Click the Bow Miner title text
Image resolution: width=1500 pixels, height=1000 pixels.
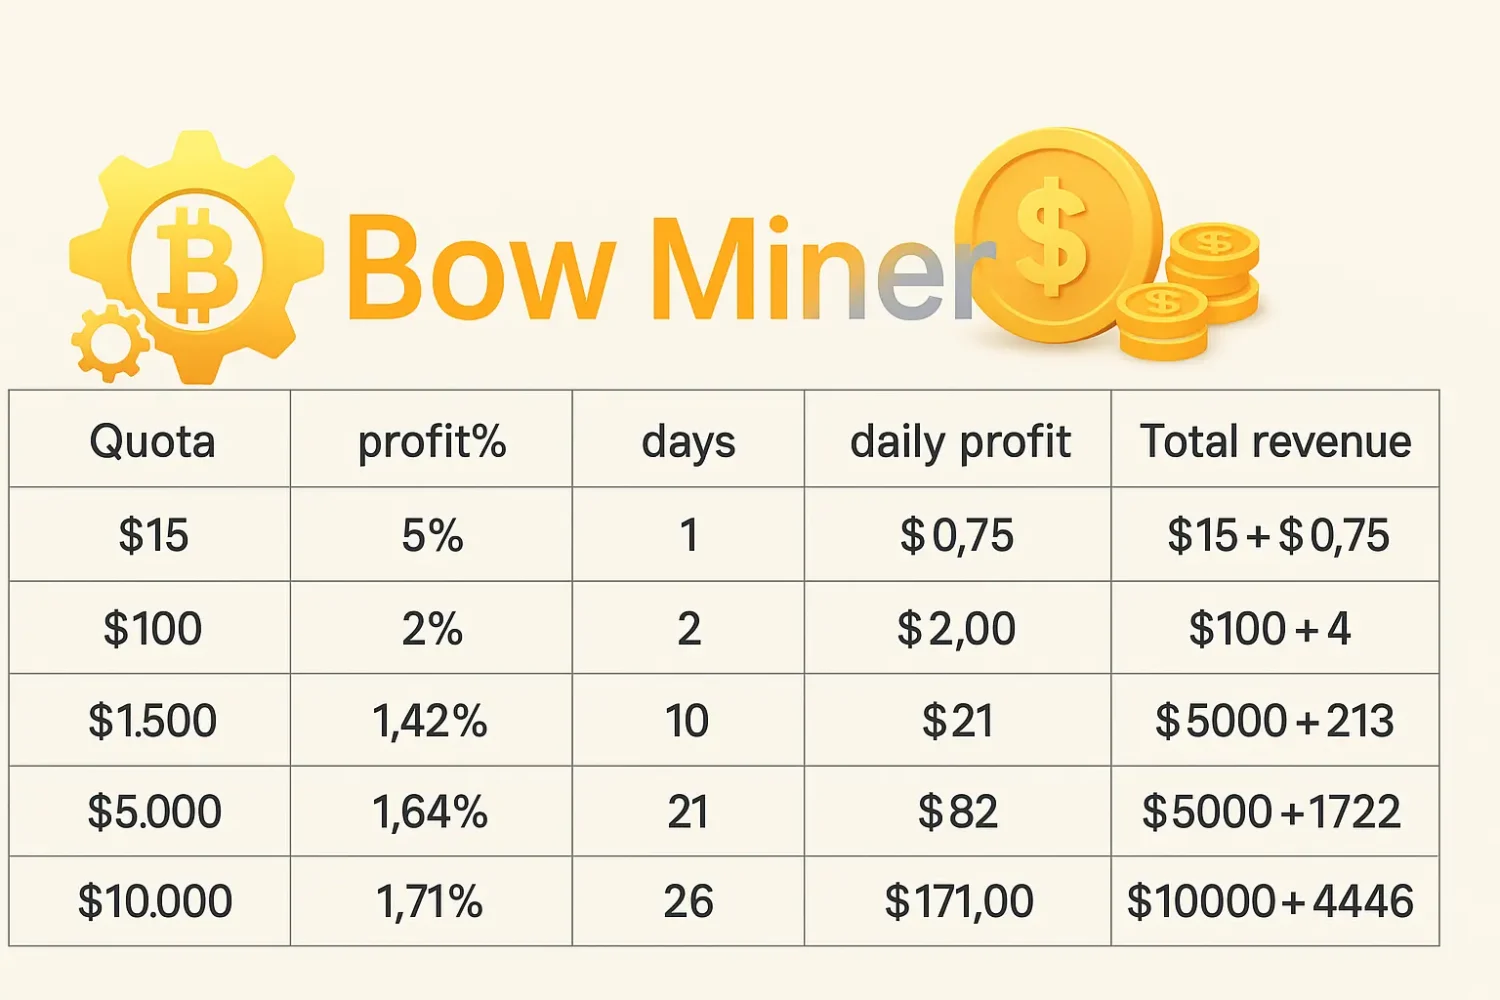(x=660, y=268)
